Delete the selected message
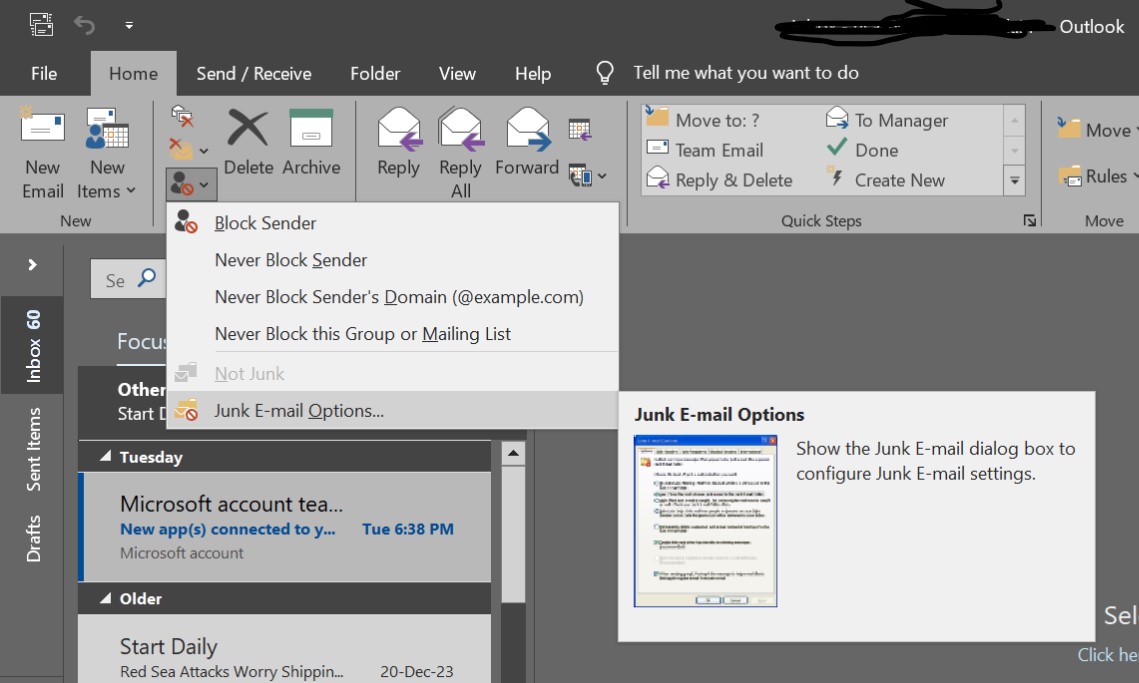Viewport: 1139px width, 683px height. point(248,142)
